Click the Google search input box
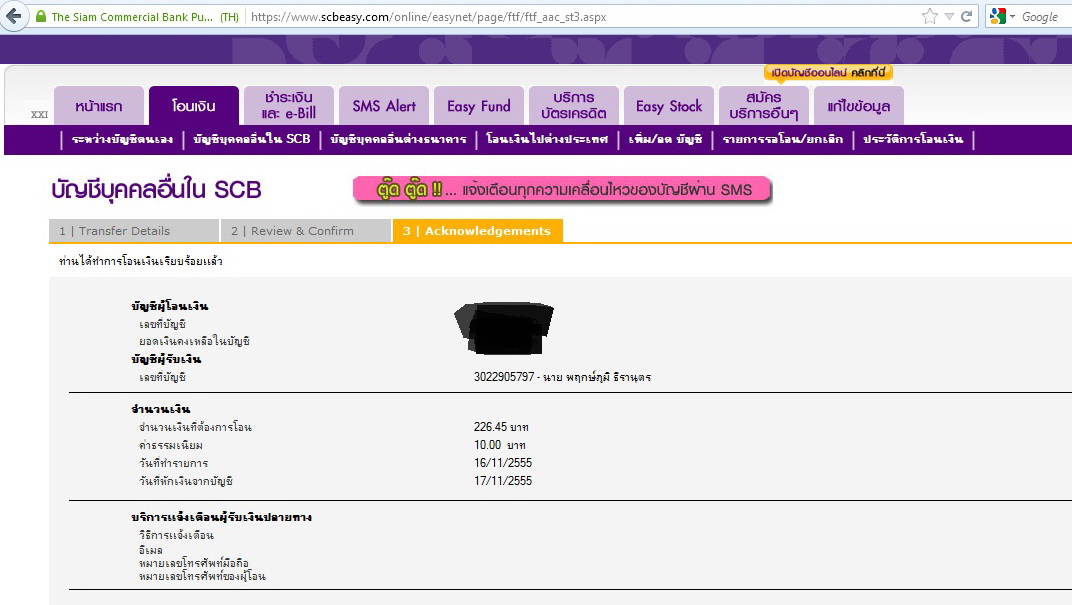The width and height of the screenshot is (1072, 605). click(x=1043, y=16)
